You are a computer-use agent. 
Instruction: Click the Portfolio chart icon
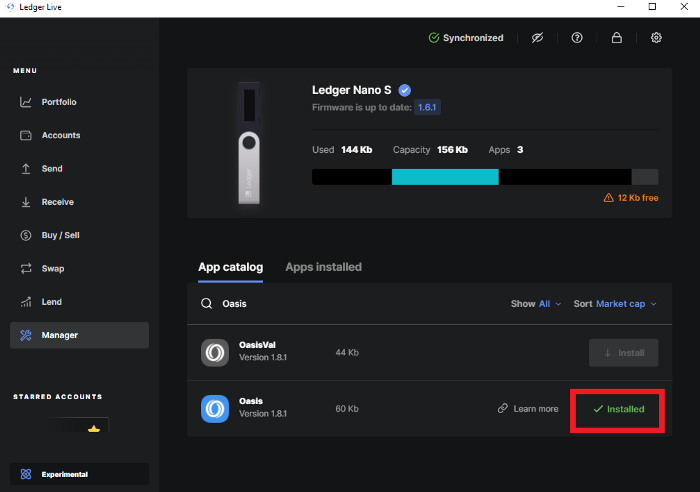point(26,102)
